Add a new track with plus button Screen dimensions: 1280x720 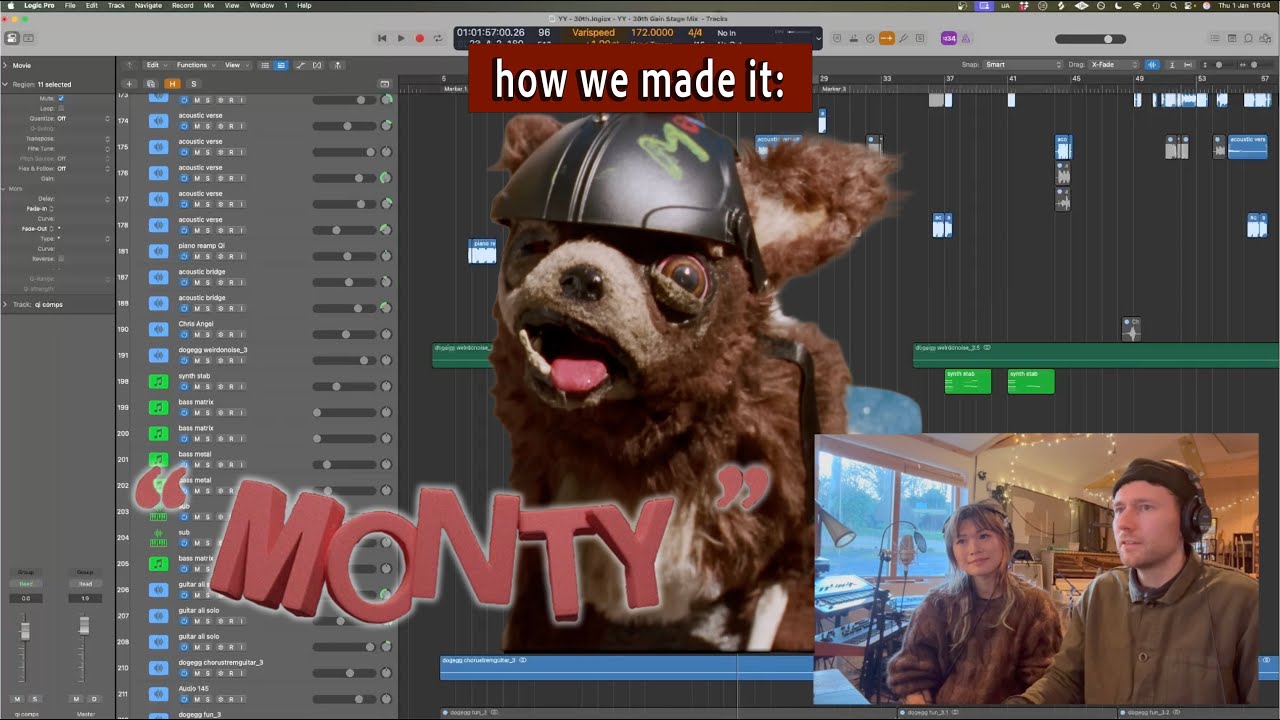[129, 84]
